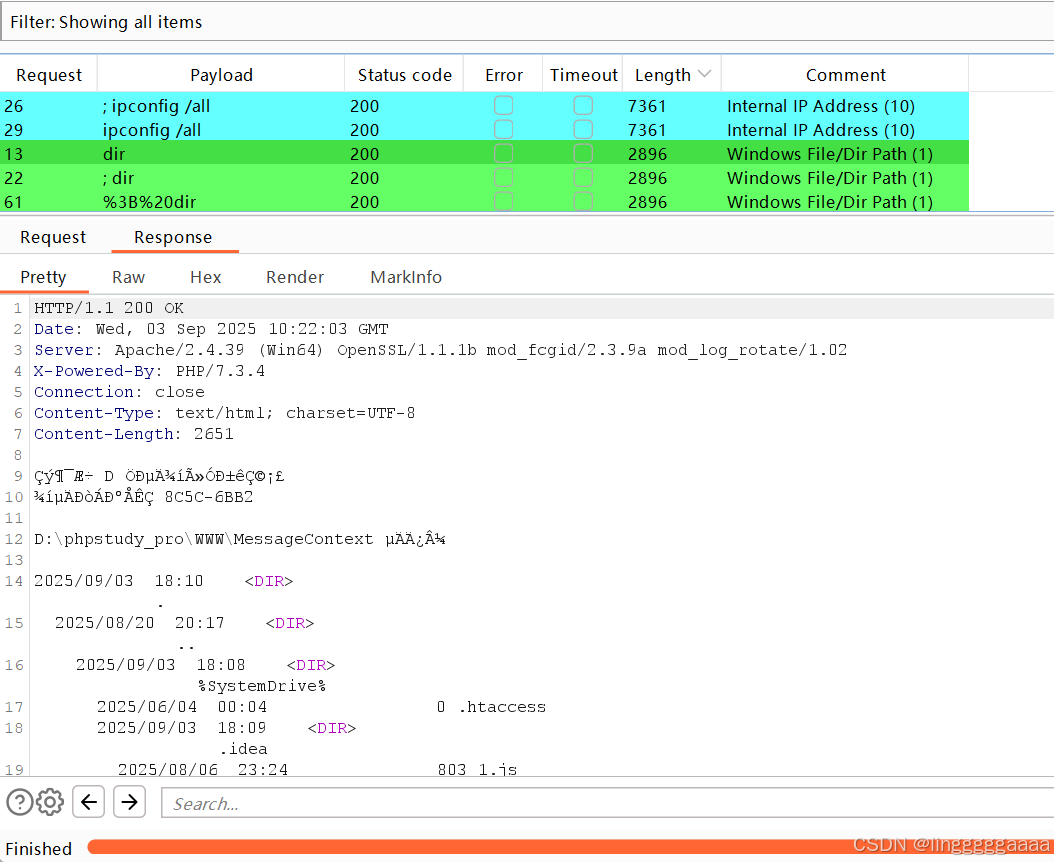This screenshot has height=862, width=1054.
Task: Toggle Timeout checkbox for request 13
Action: (x=583, y=154)
